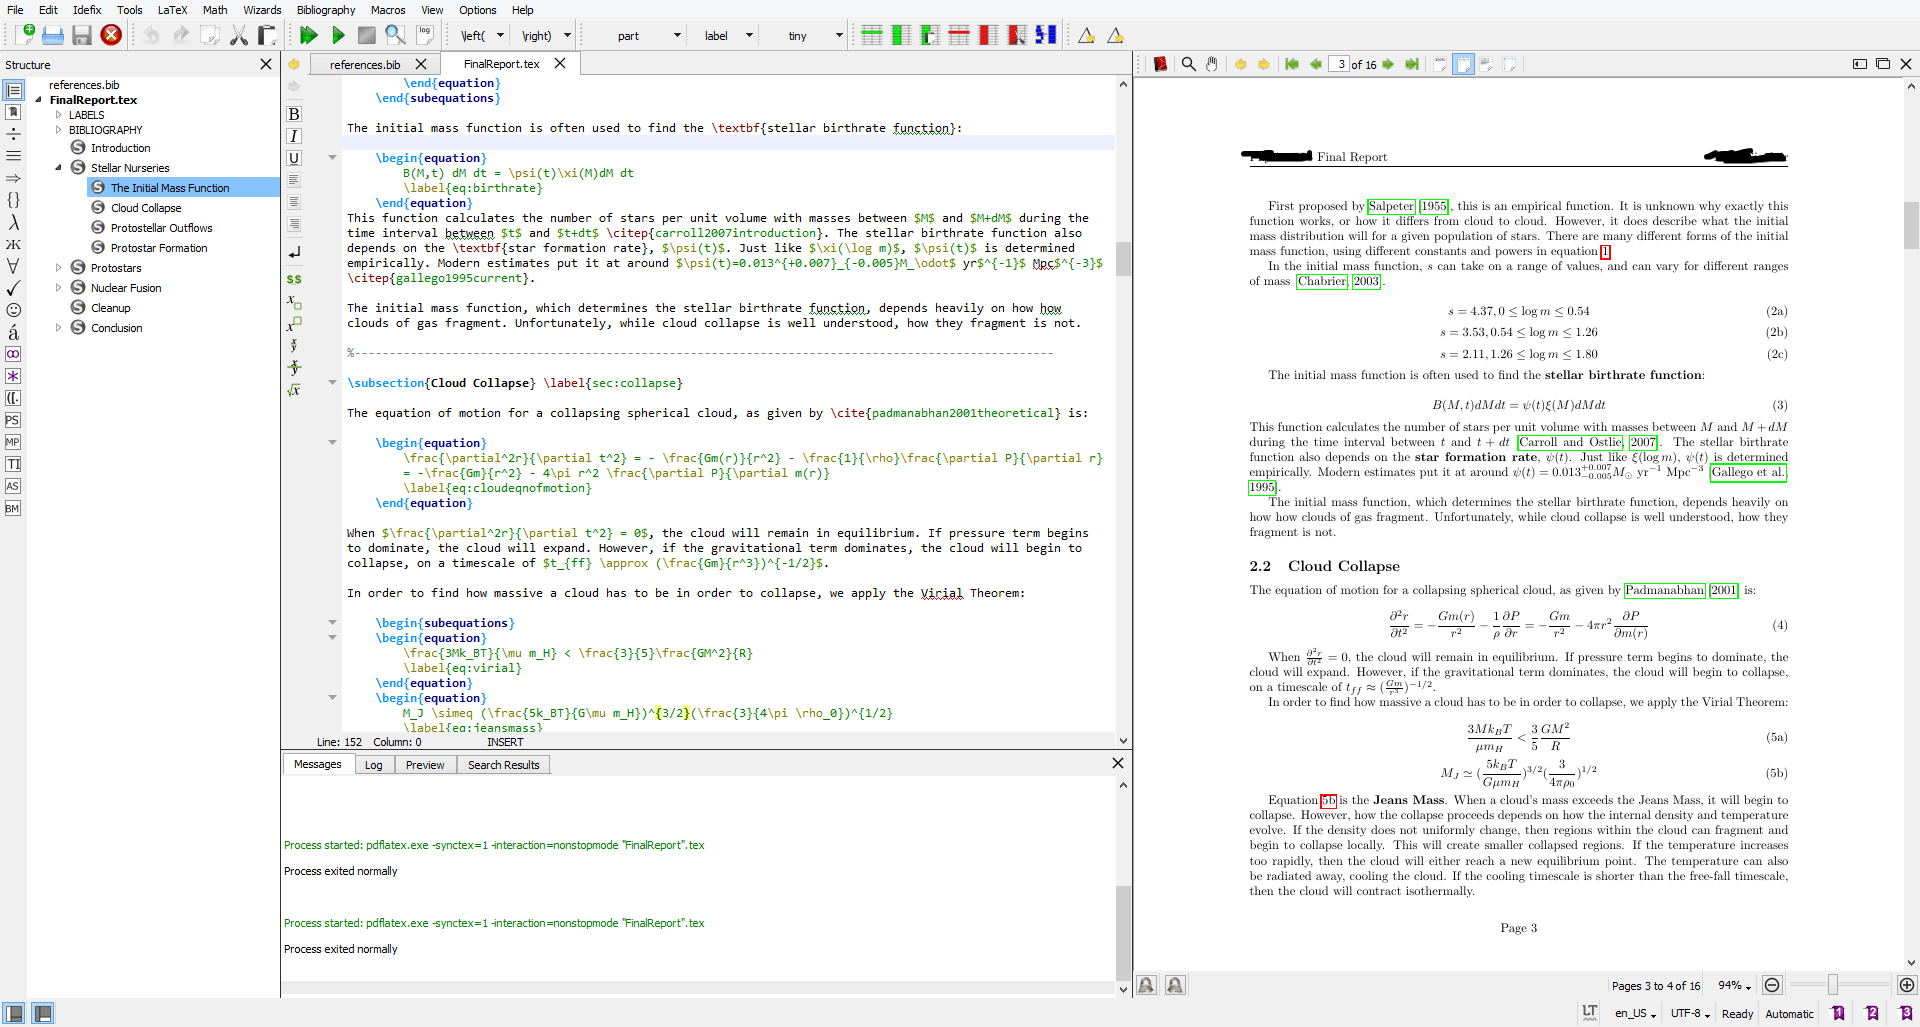Image resolution: width=1920 pixels, height=1027 pixels.
Task: Expand the Nuclear Fusion tree node
Action: point(58,288)
